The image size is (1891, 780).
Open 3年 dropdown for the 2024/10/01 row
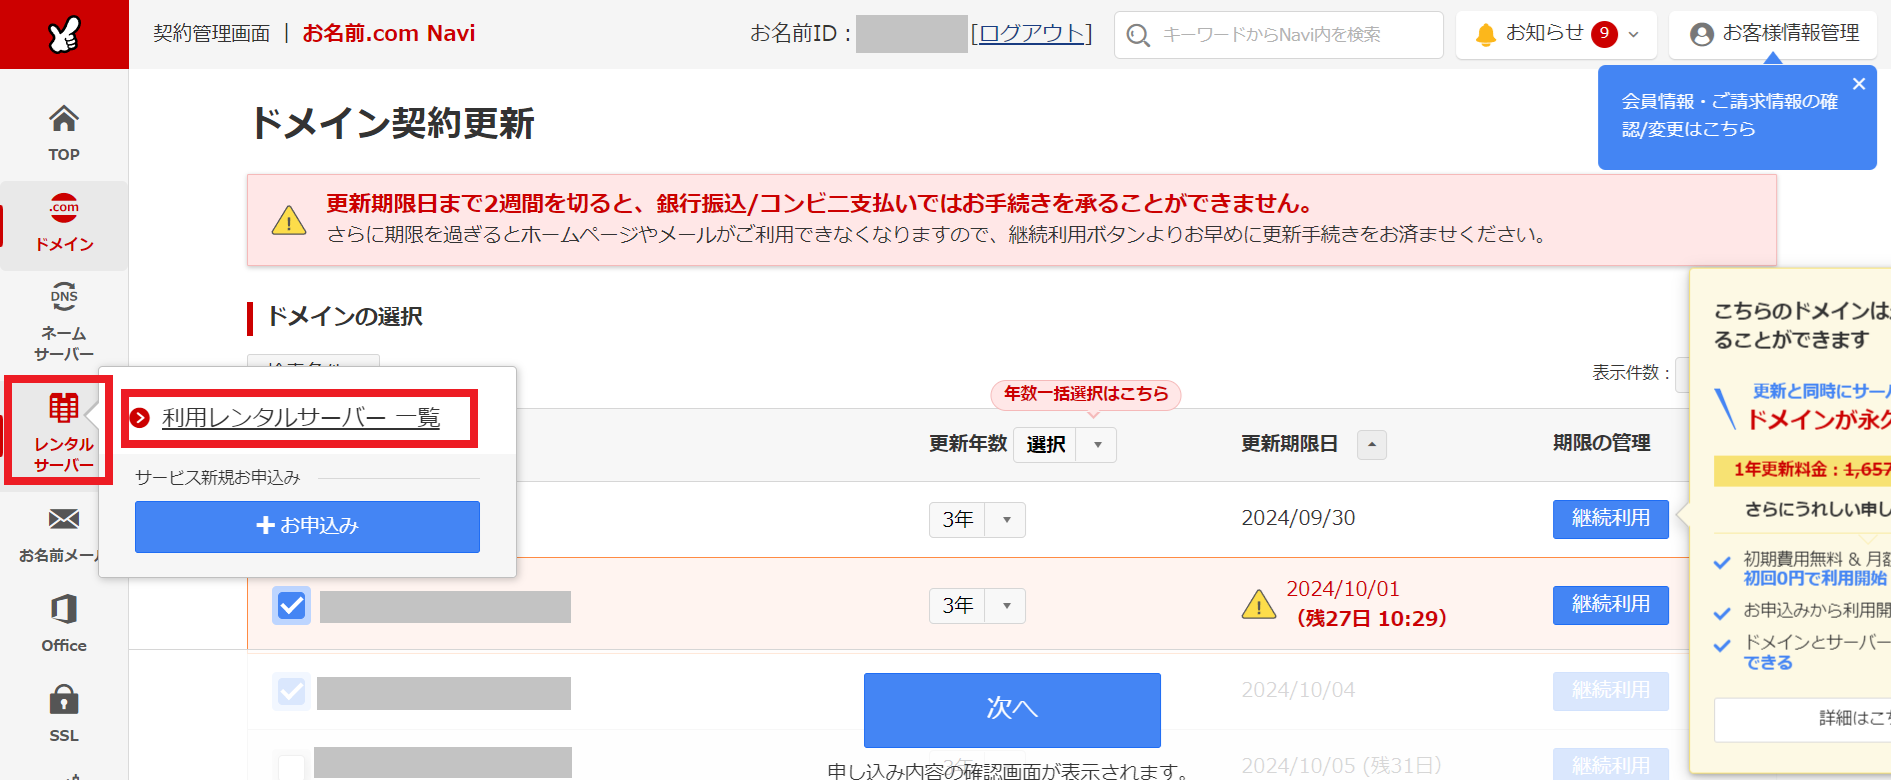[977, 605]
